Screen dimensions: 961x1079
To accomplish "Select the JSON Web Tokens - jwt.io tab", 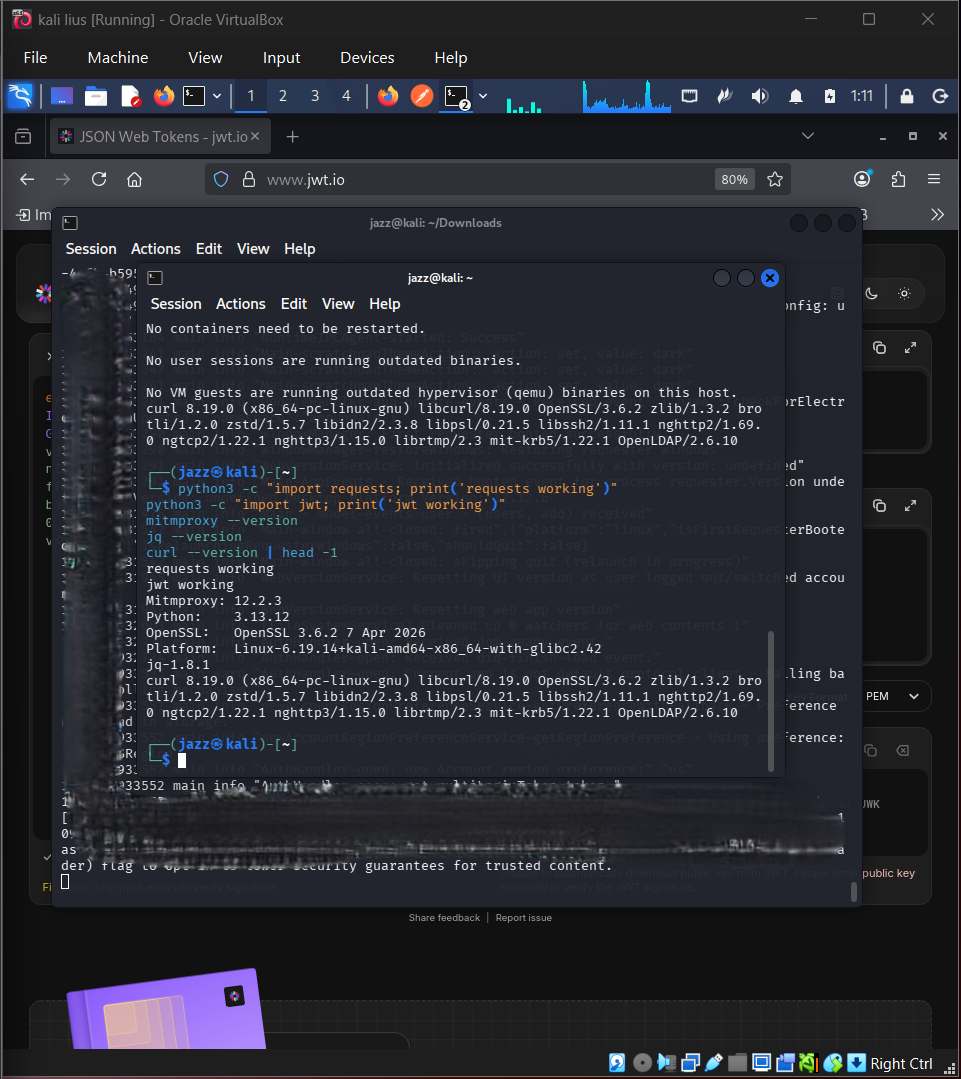I will [160, 137].
